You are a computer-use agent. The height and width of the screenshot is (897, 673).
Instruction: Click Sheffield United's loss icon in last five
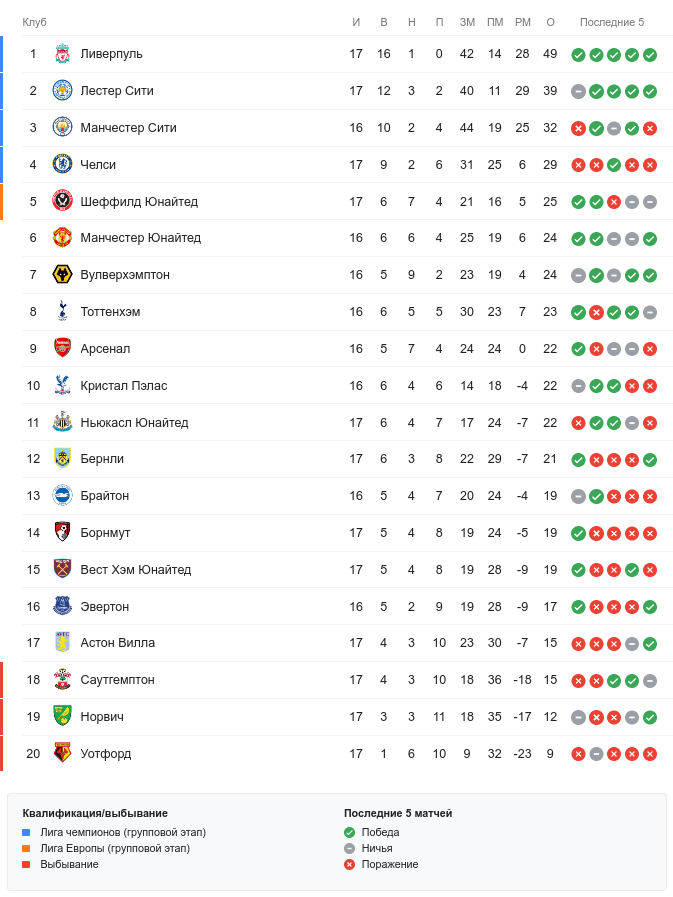(x=614, y=202)
